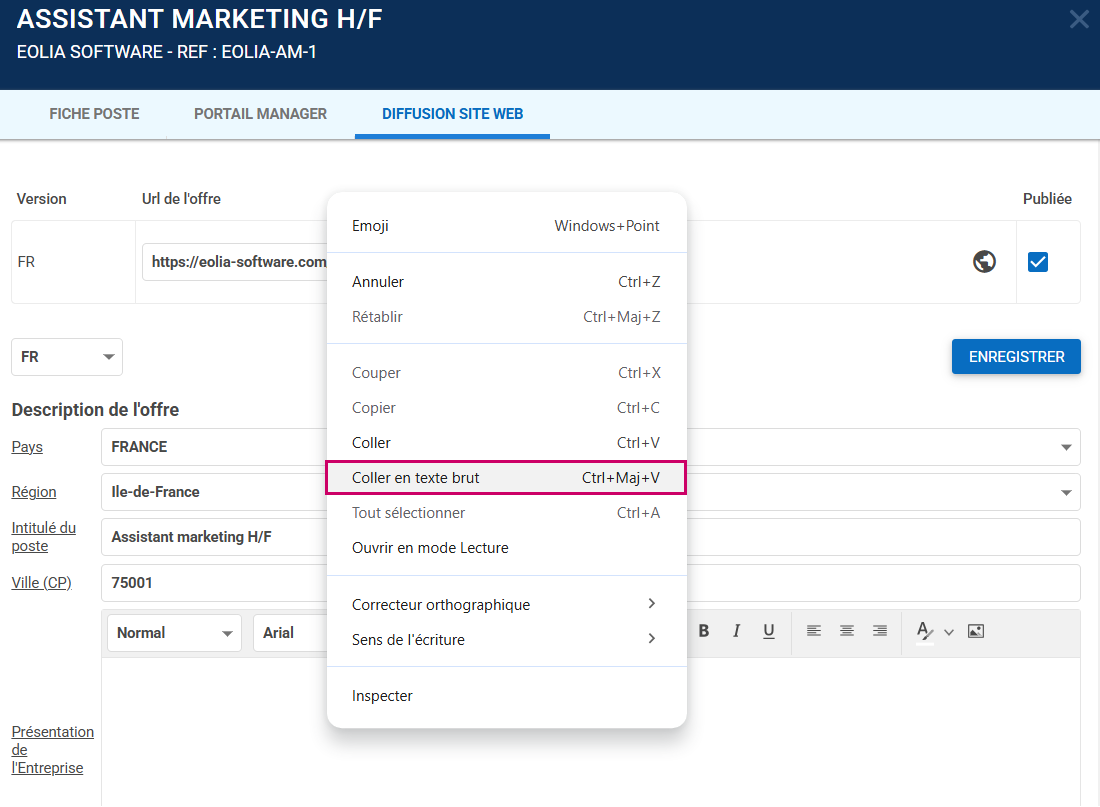Insert an image in the editor

tap(976, 631)
